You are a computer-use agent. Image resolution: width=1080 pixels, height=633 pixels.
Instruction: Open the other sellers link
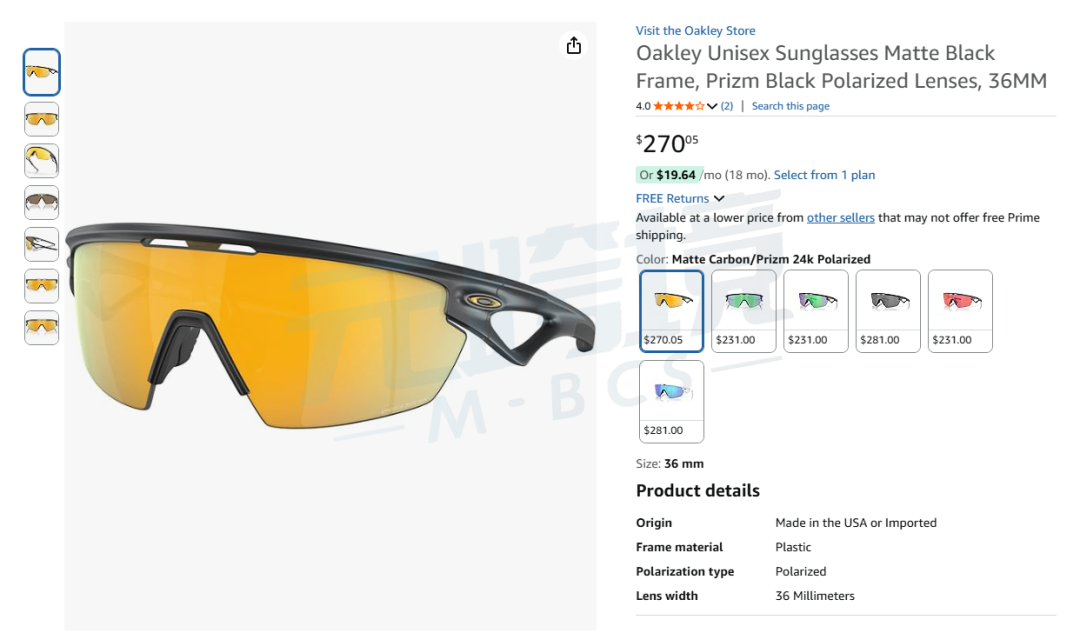point(840,218)
